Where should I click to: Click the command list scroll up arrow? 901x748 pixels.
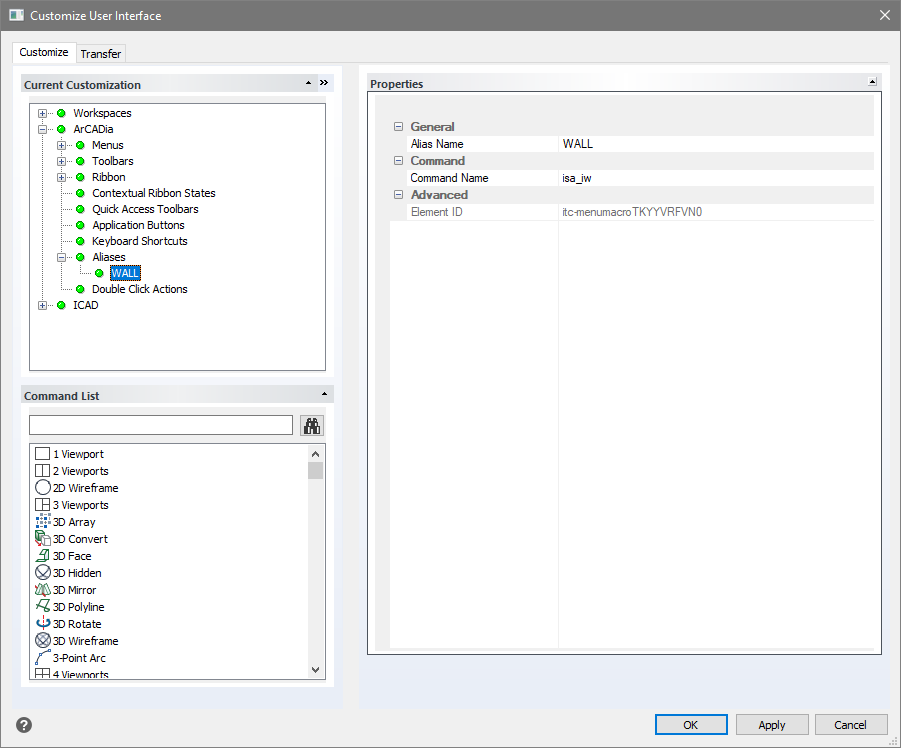click(315, 454)
